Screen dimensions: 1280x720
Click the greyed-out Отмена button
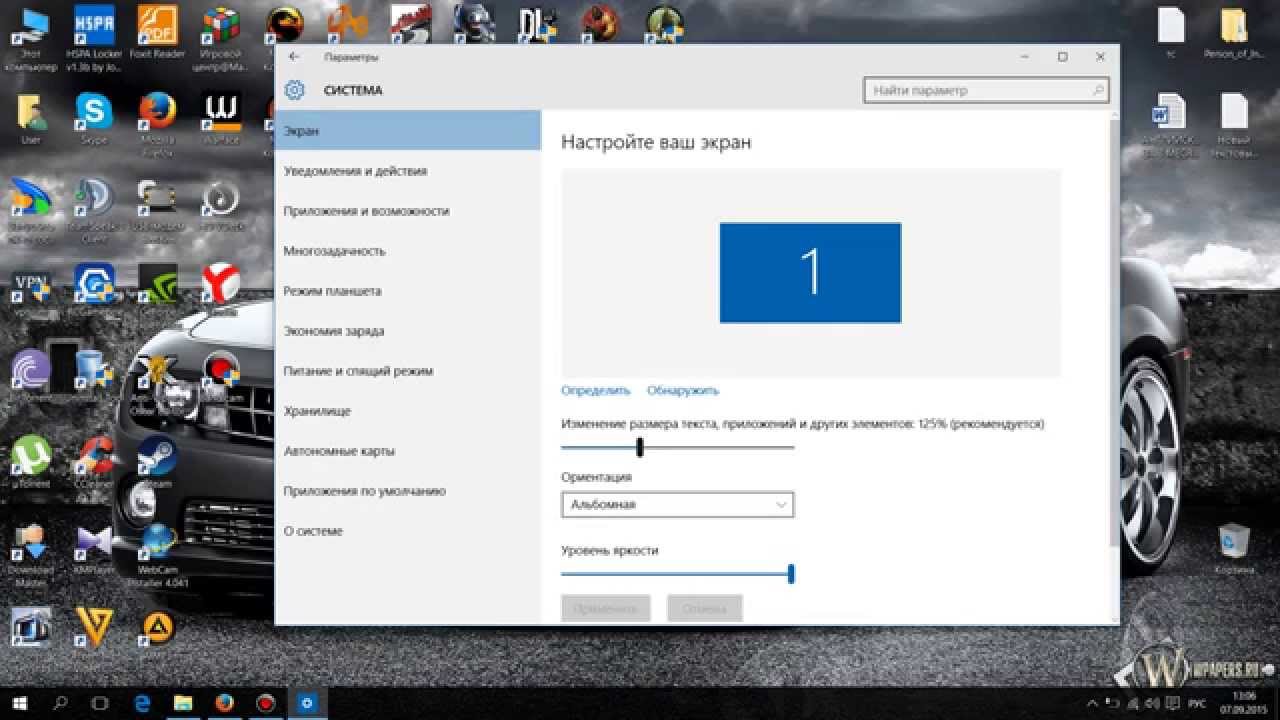pyautogui.click(x=704, y=608)
